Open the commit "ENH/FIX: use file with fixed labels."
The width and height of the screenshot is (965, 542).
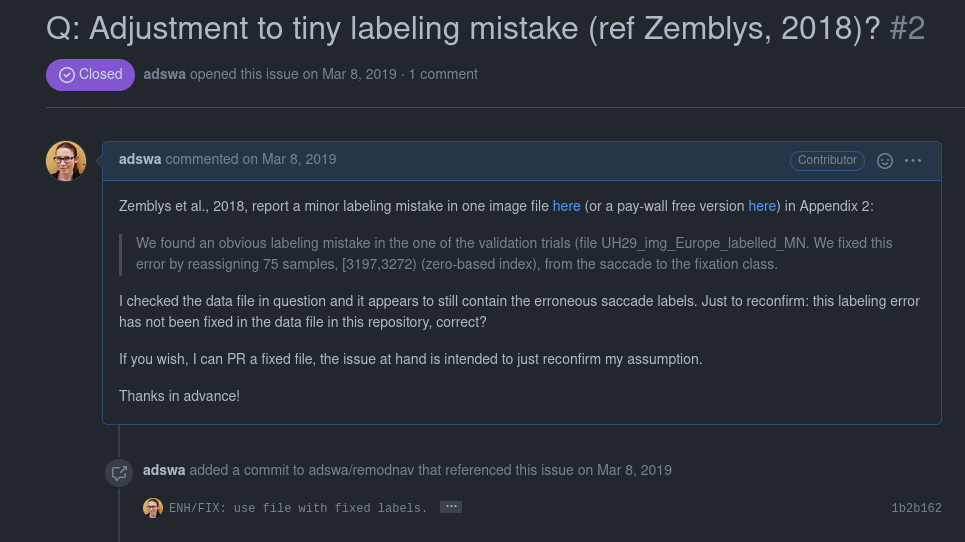click(298, 508)
